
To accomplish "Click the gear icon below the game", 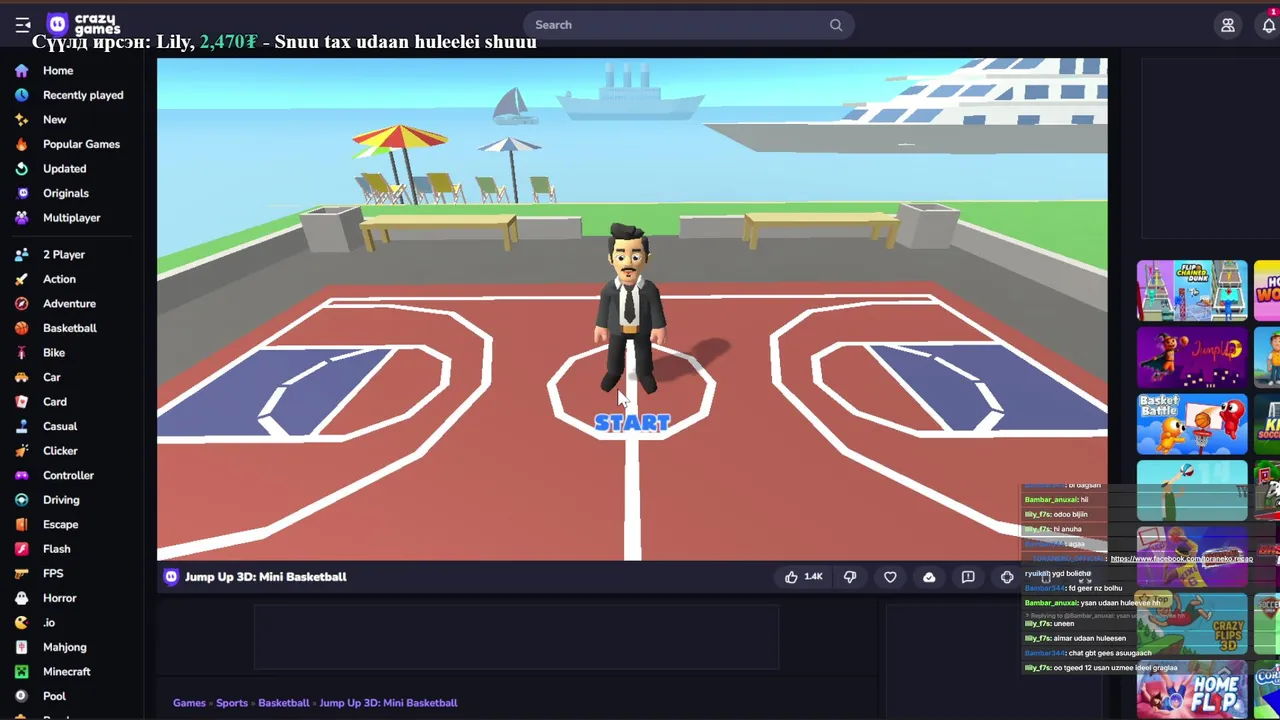I will point(1007,577).
